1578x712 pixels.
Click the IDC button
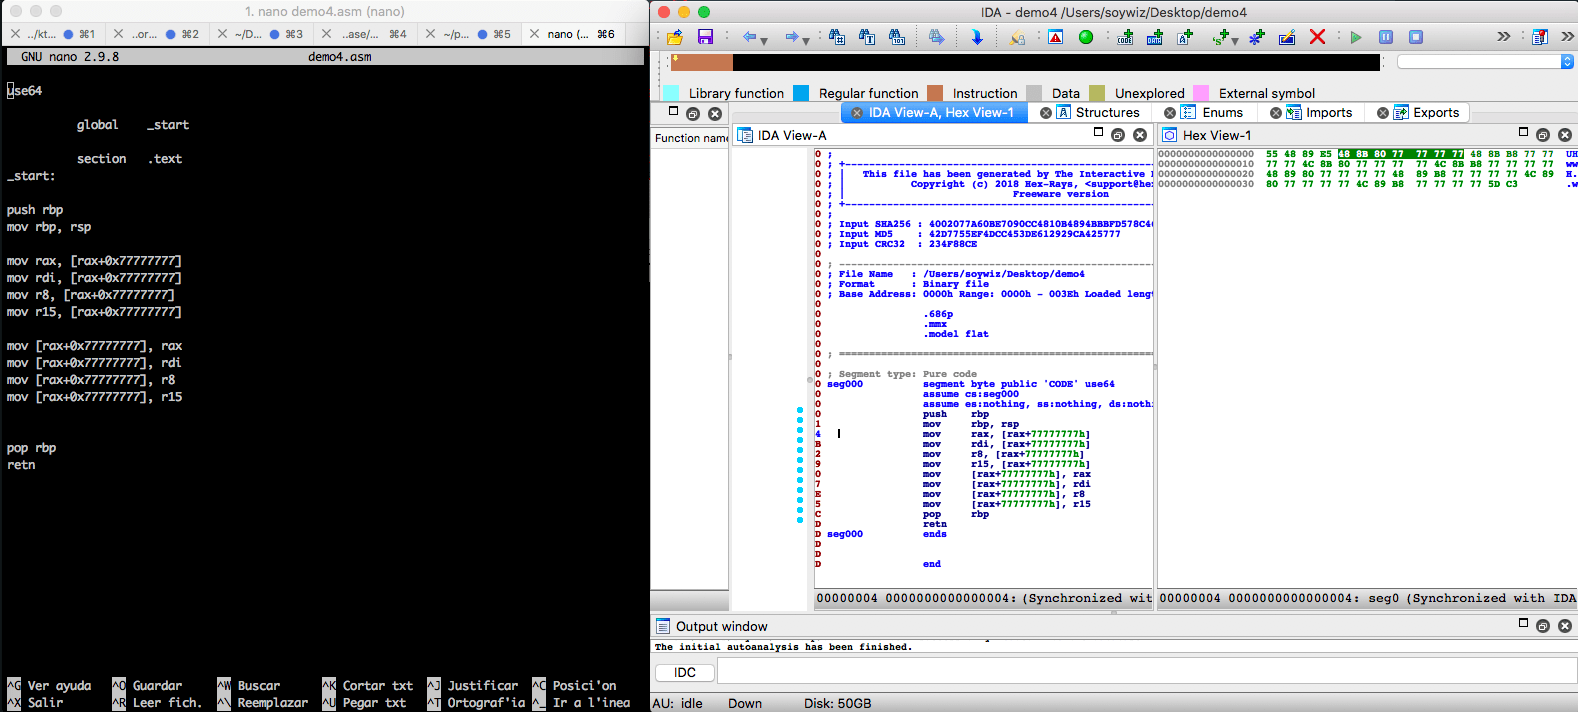coord(685,673)
